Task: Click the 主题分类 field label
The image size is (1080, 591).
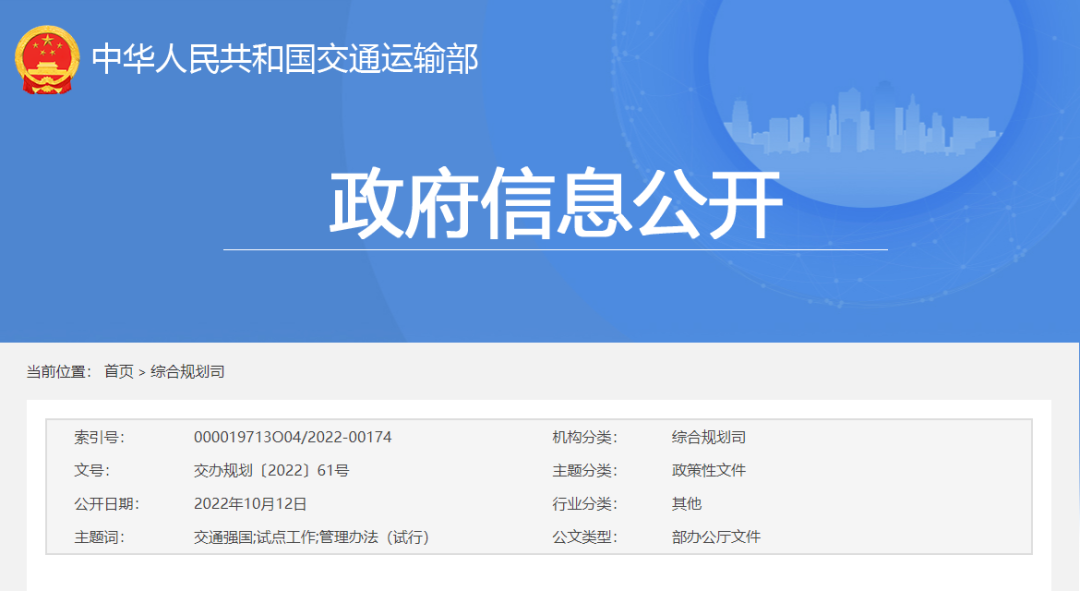Action: (585, 470)
